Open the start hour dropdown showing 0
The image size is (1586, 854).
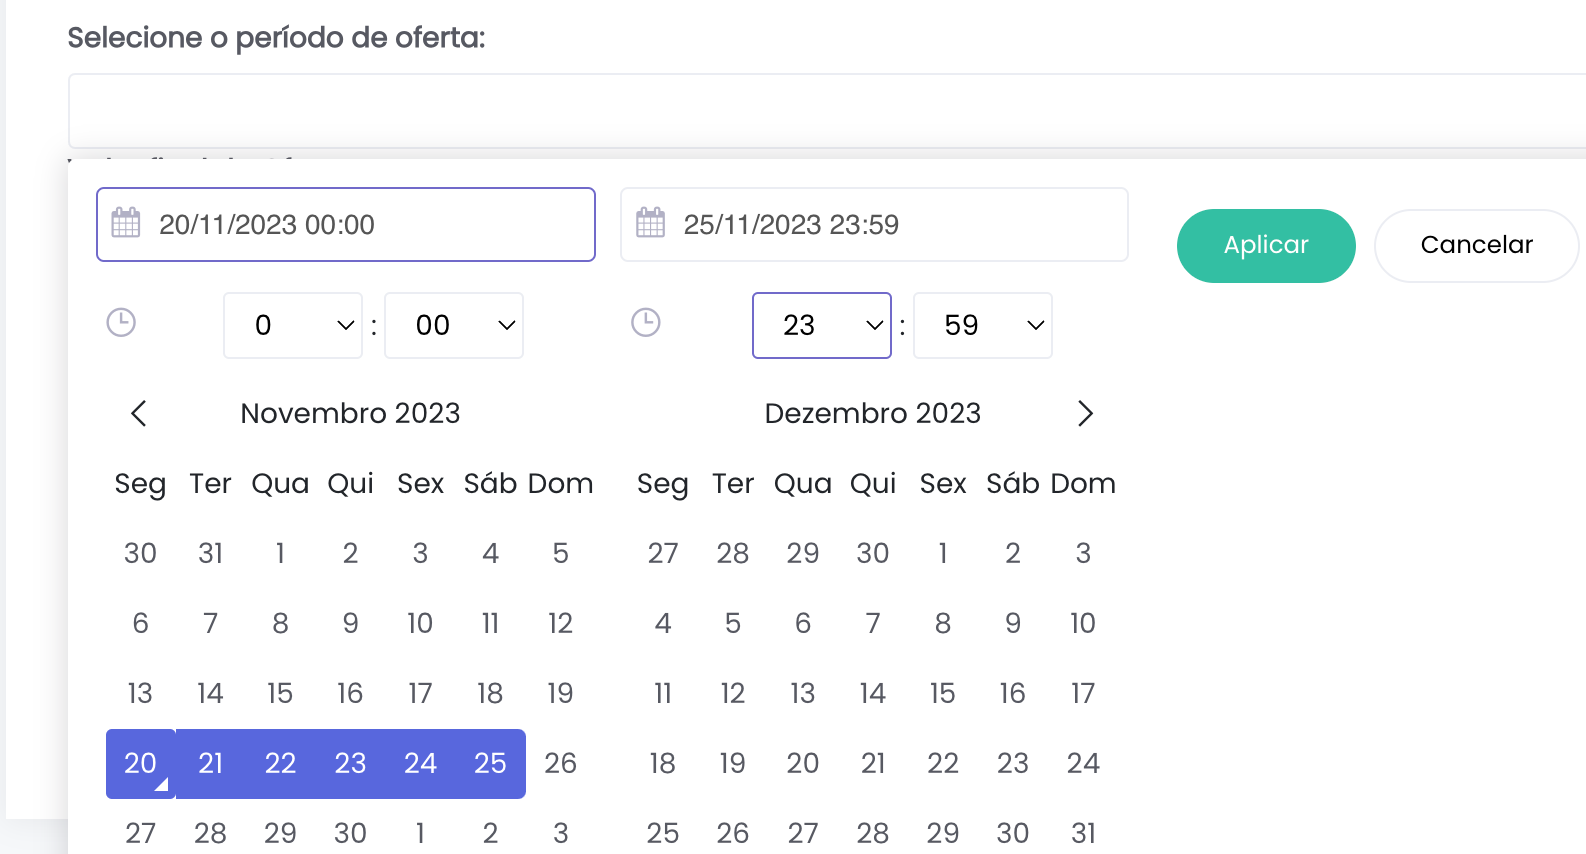[292, 325]
